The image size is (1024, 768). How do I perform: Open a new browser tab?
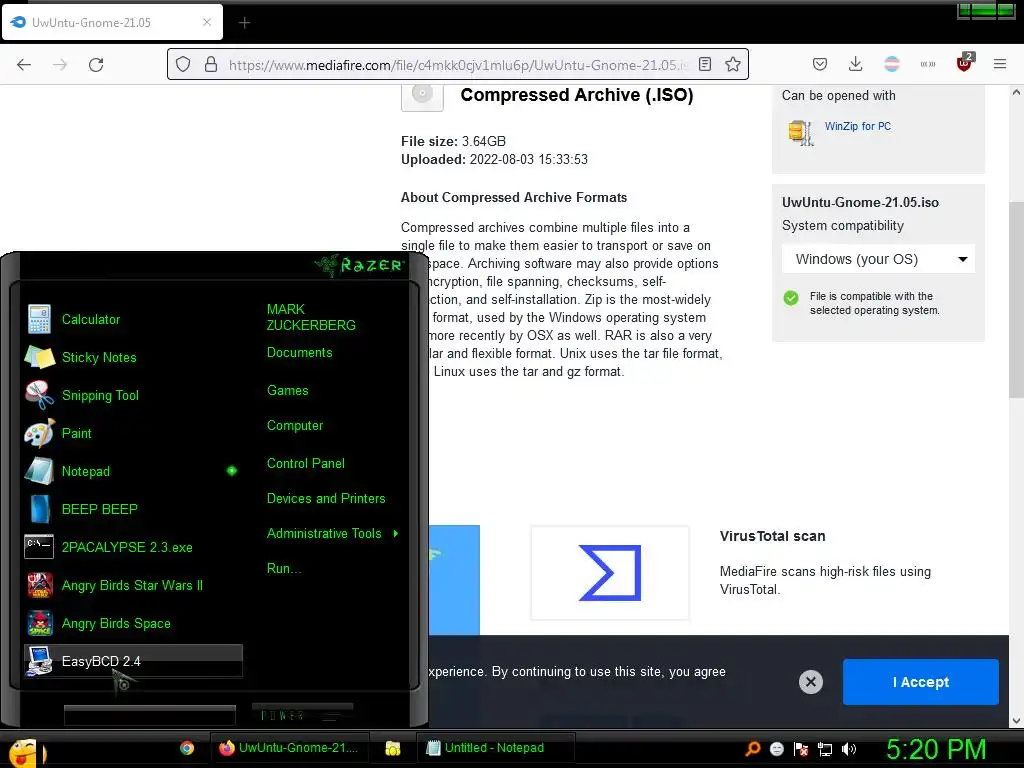point(244,23)
